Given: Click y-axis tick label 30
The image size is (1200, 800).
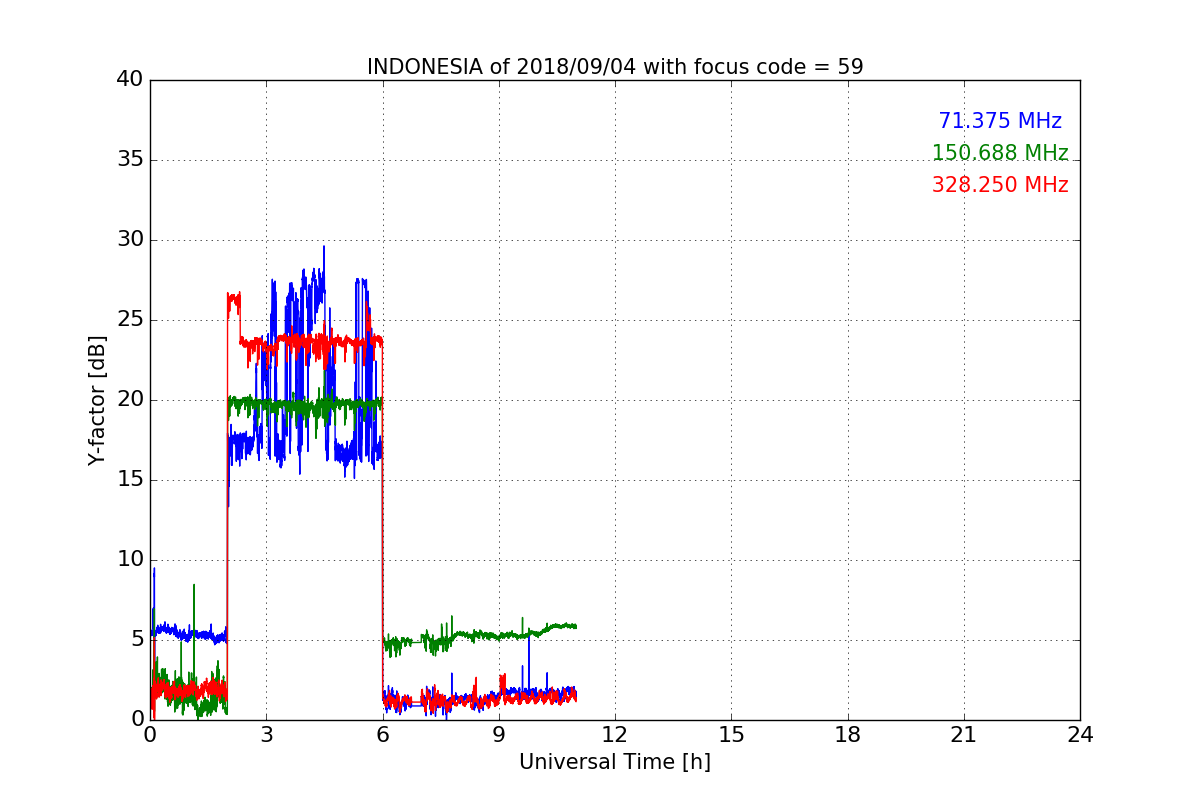Looking at the screenshot, I should [x=130, y=240].
